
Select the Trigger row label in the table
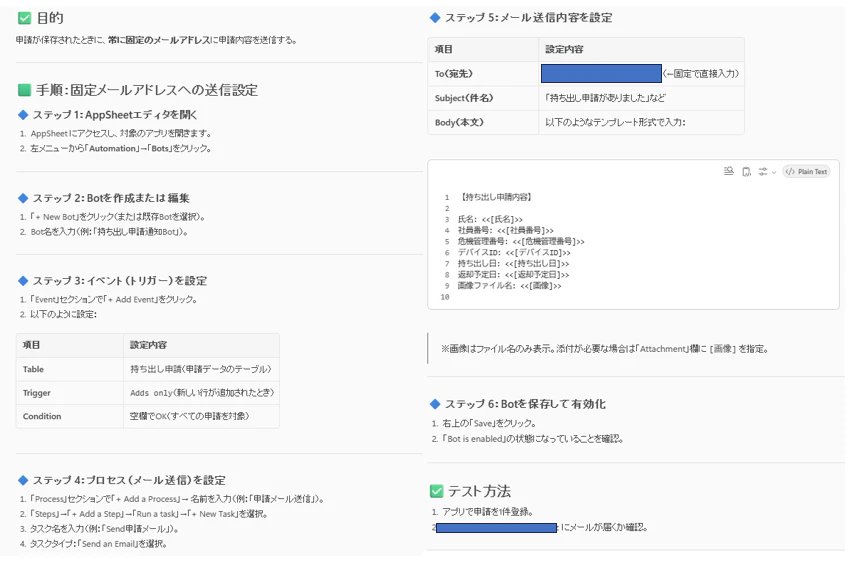pos(37,393)
